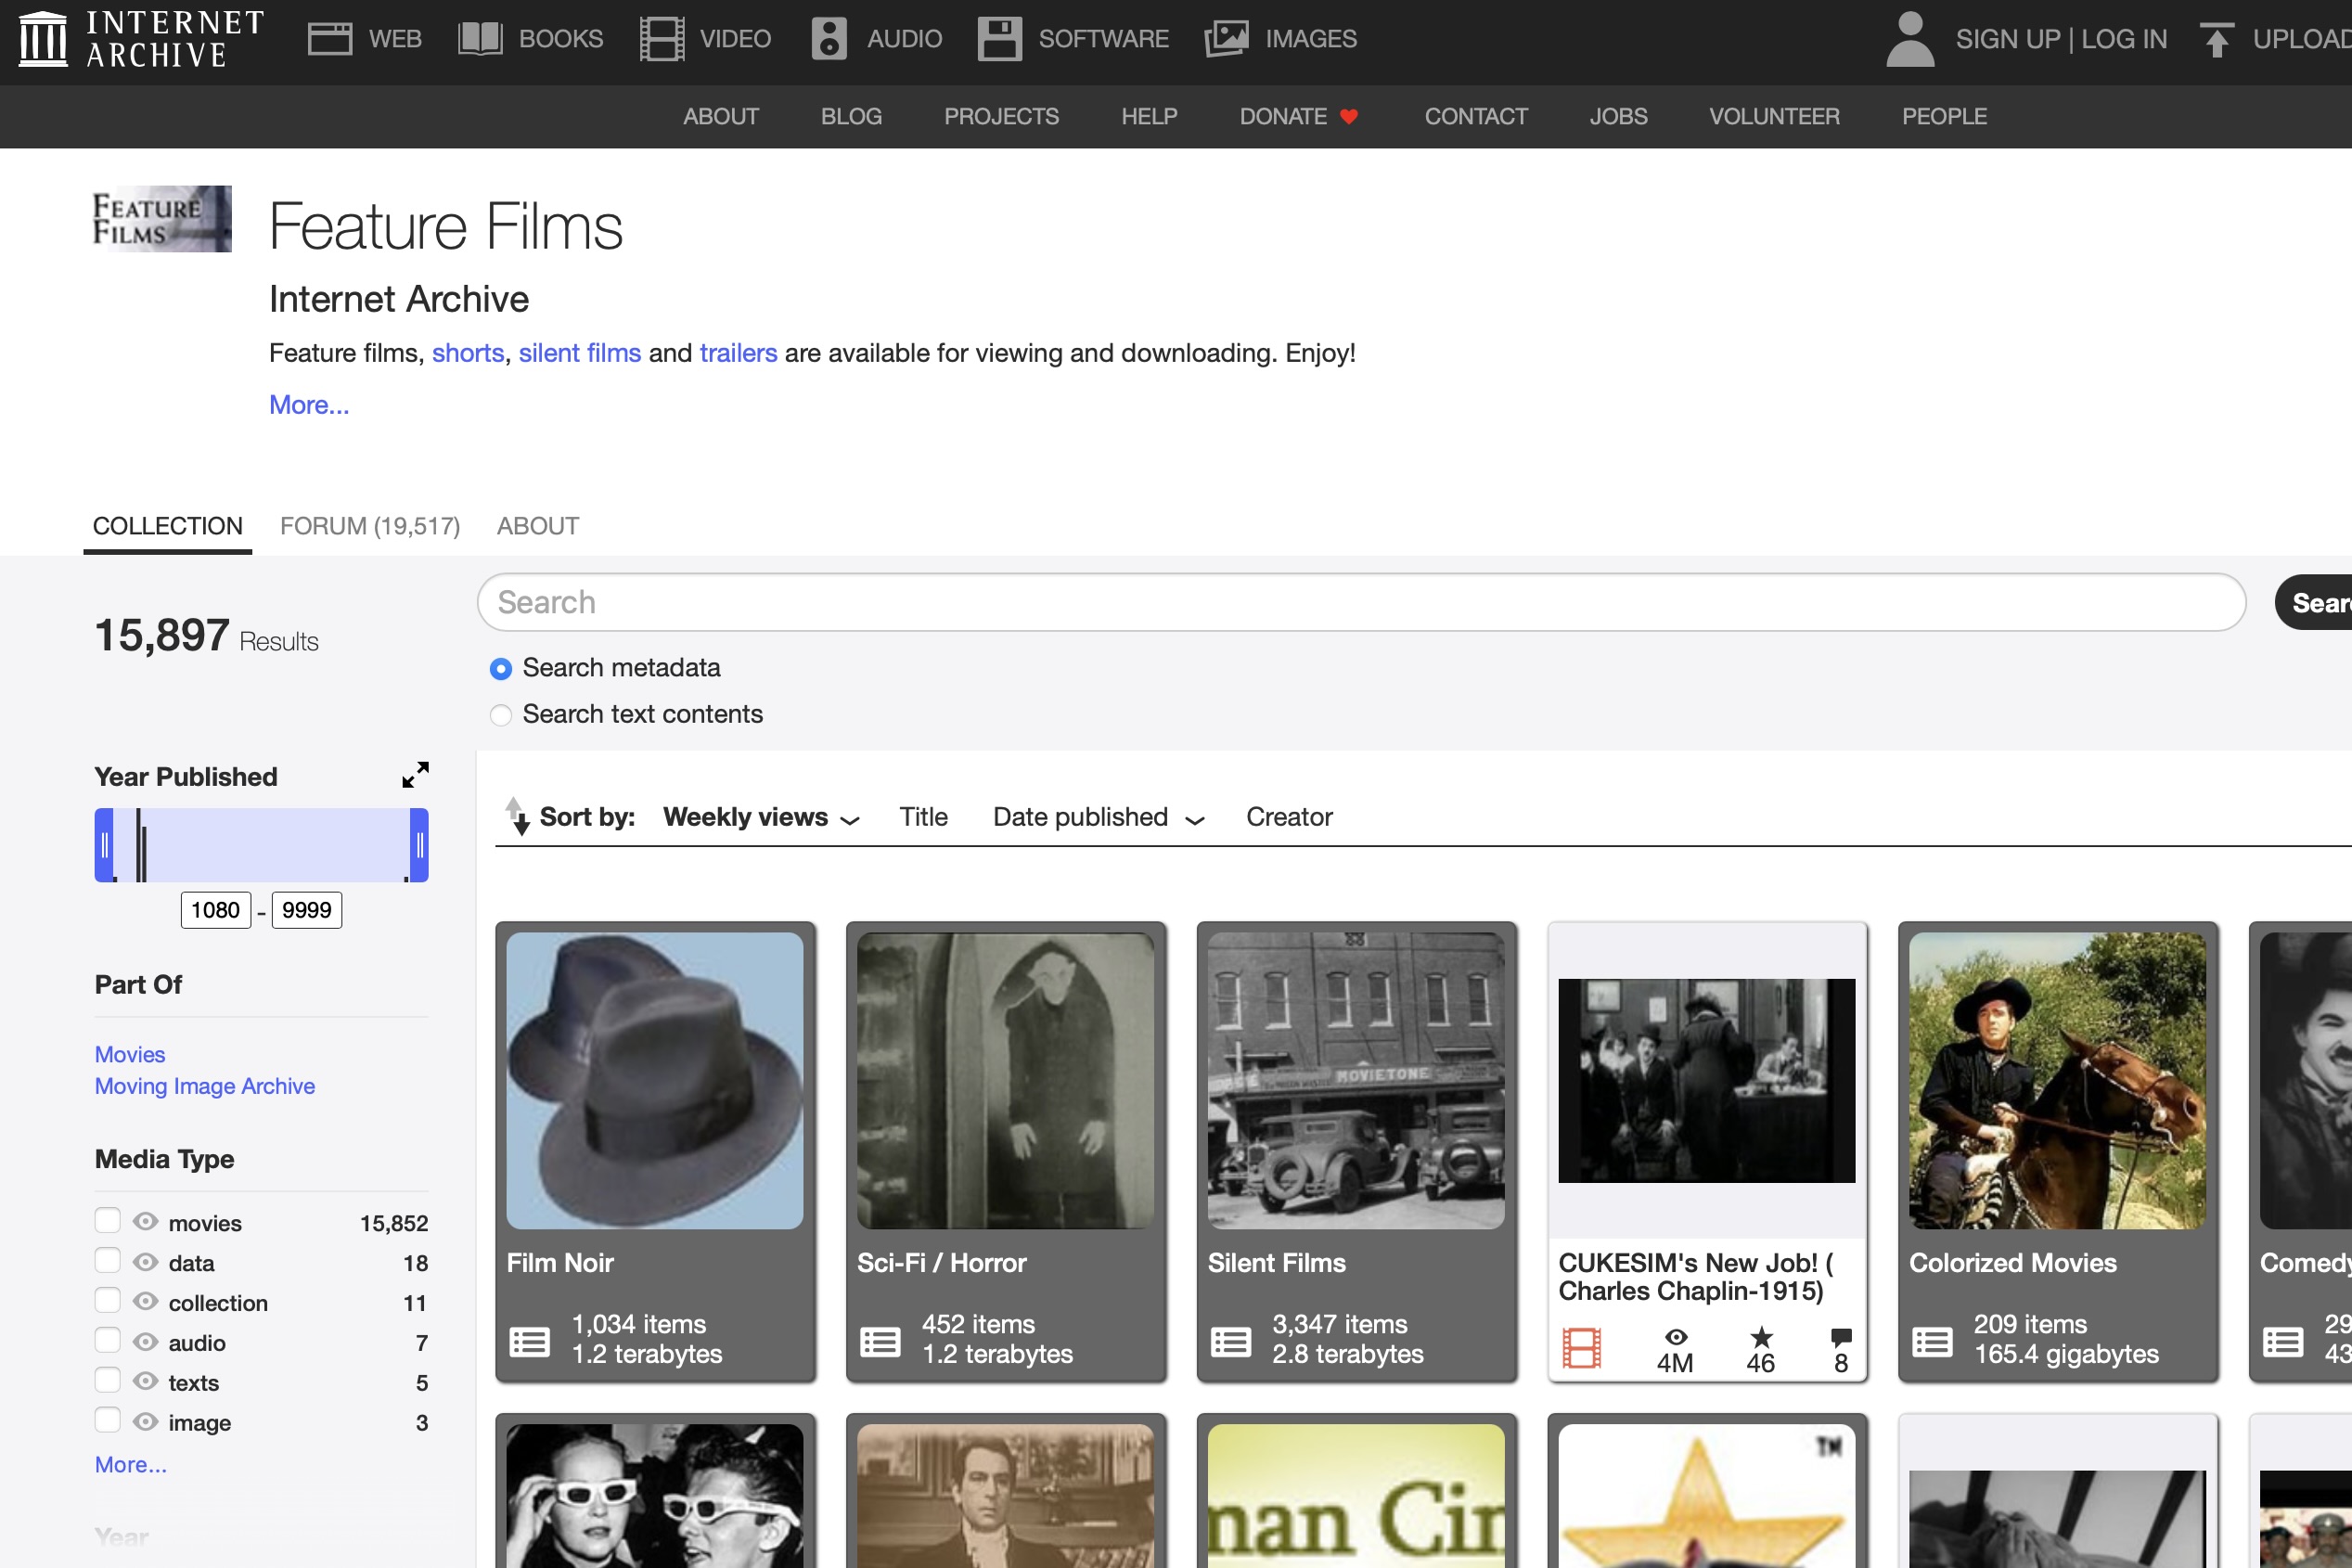The width and height of the screenshot is (2352, 1568).
Task: Switch to the Collection tab
Action: point(168,526)
